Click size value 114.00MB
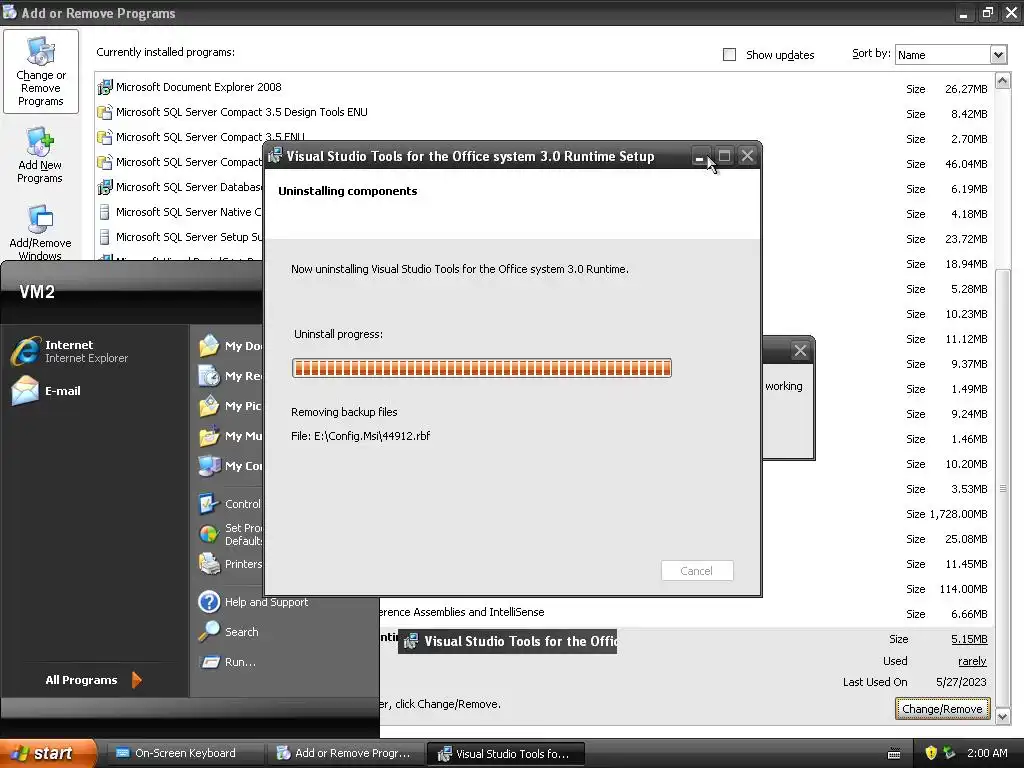1024x768 pixels. [963, 589]
